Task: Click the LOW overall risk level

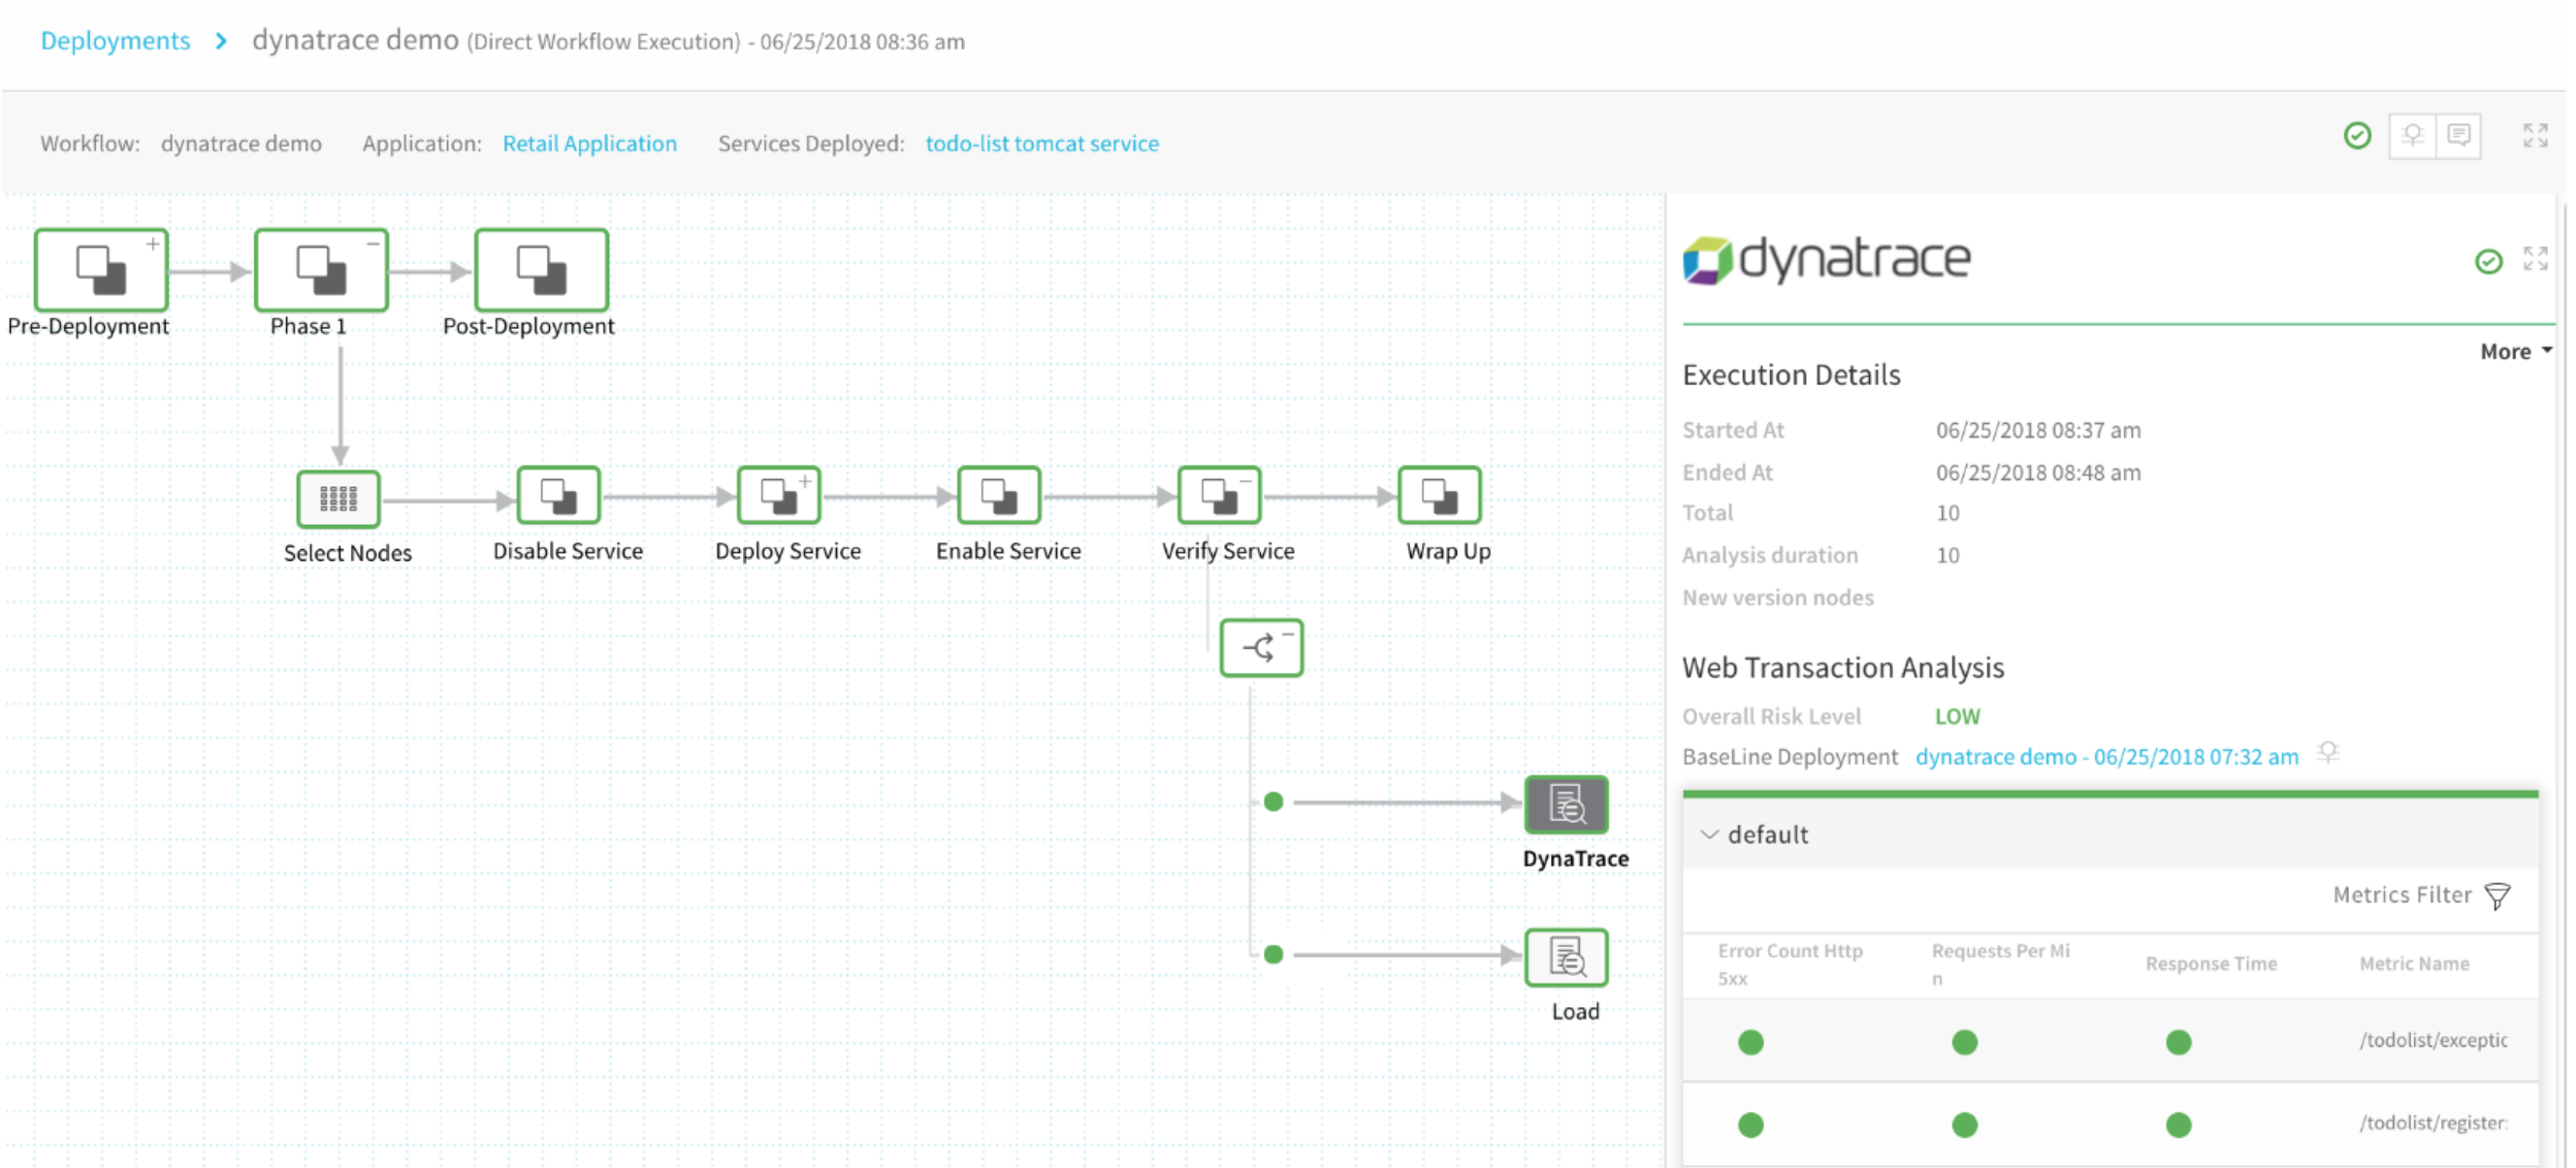Action: (x=1957, y=716)
